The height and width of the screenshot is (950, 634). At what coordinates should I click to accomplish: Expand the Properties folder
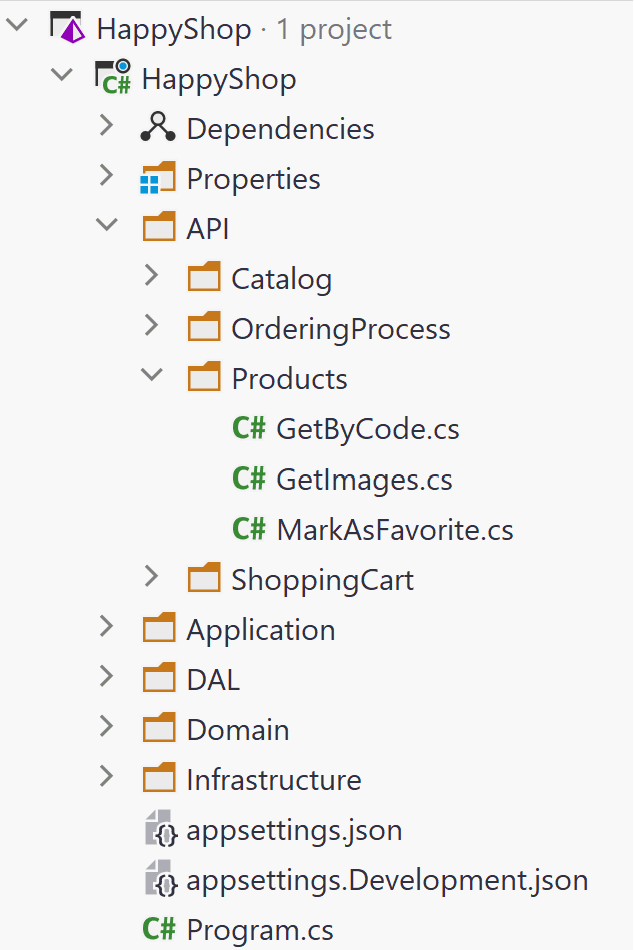[x=107, y=175]
